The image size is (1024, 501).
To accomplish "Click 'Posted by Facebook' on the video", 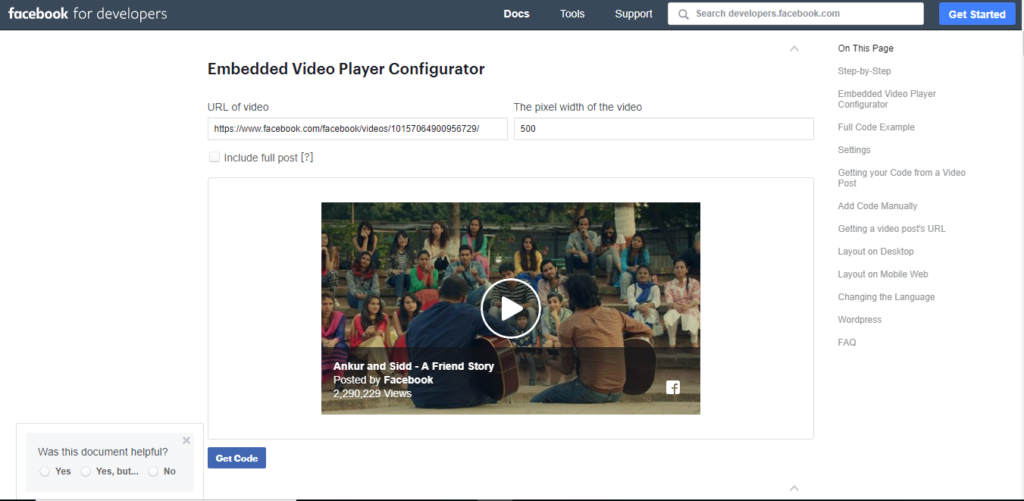I will click(x=383, y=380).
